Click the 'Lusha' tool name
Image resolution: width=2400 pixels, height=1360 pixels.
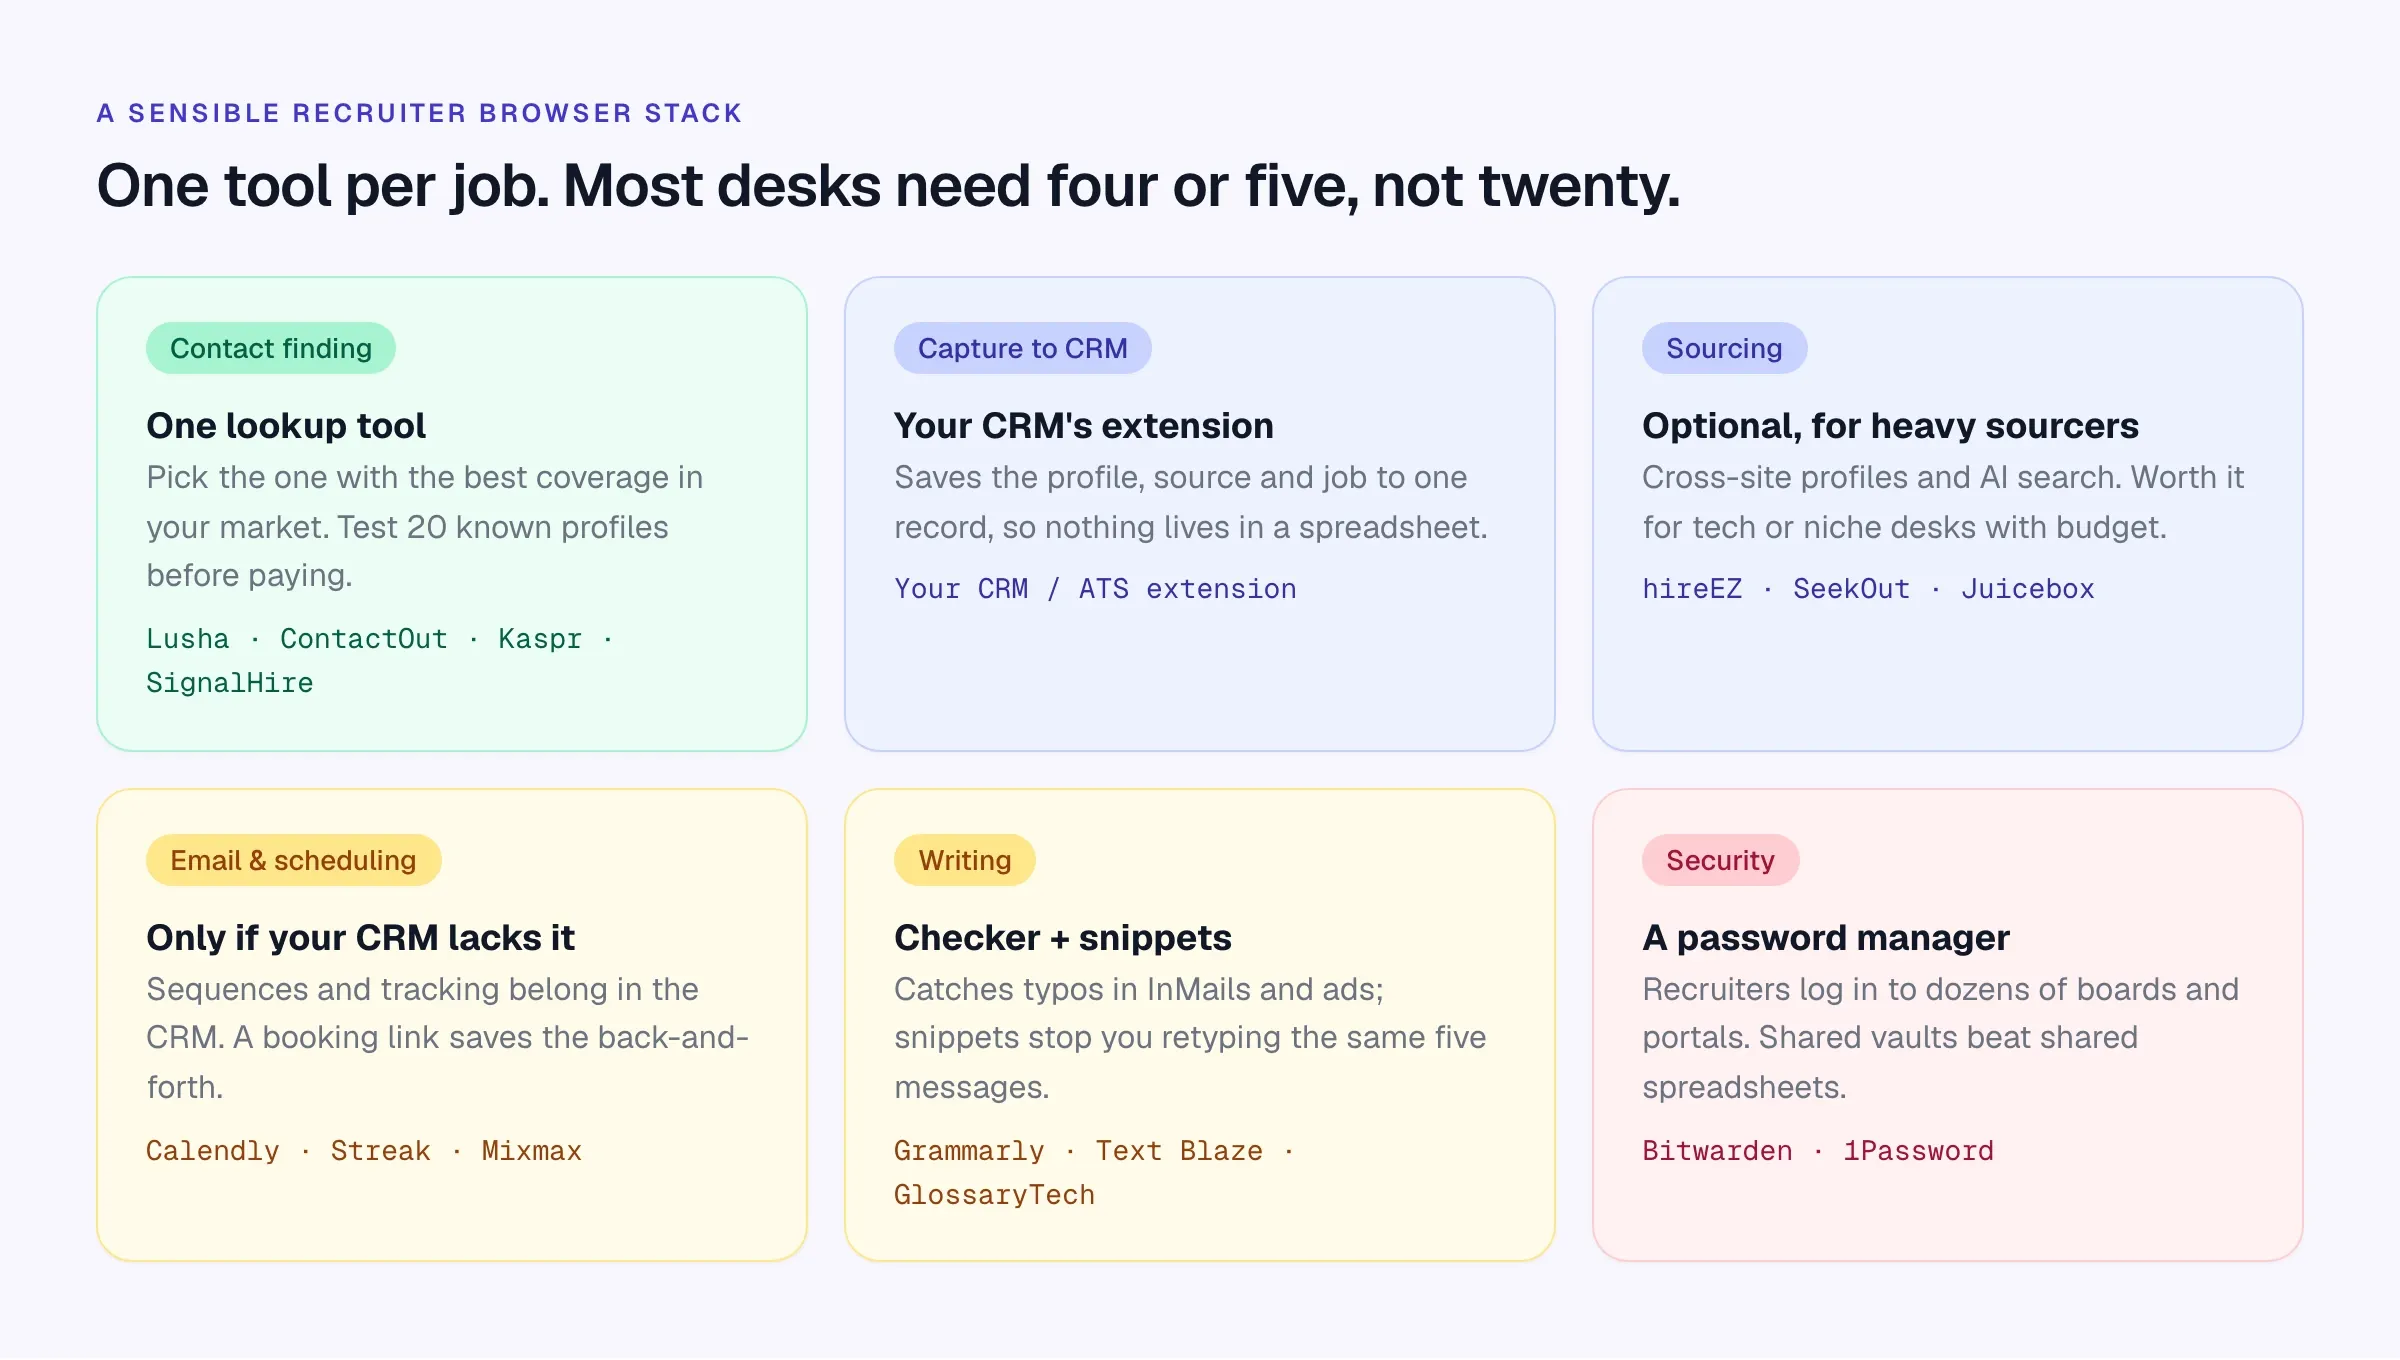coord(188,639)
